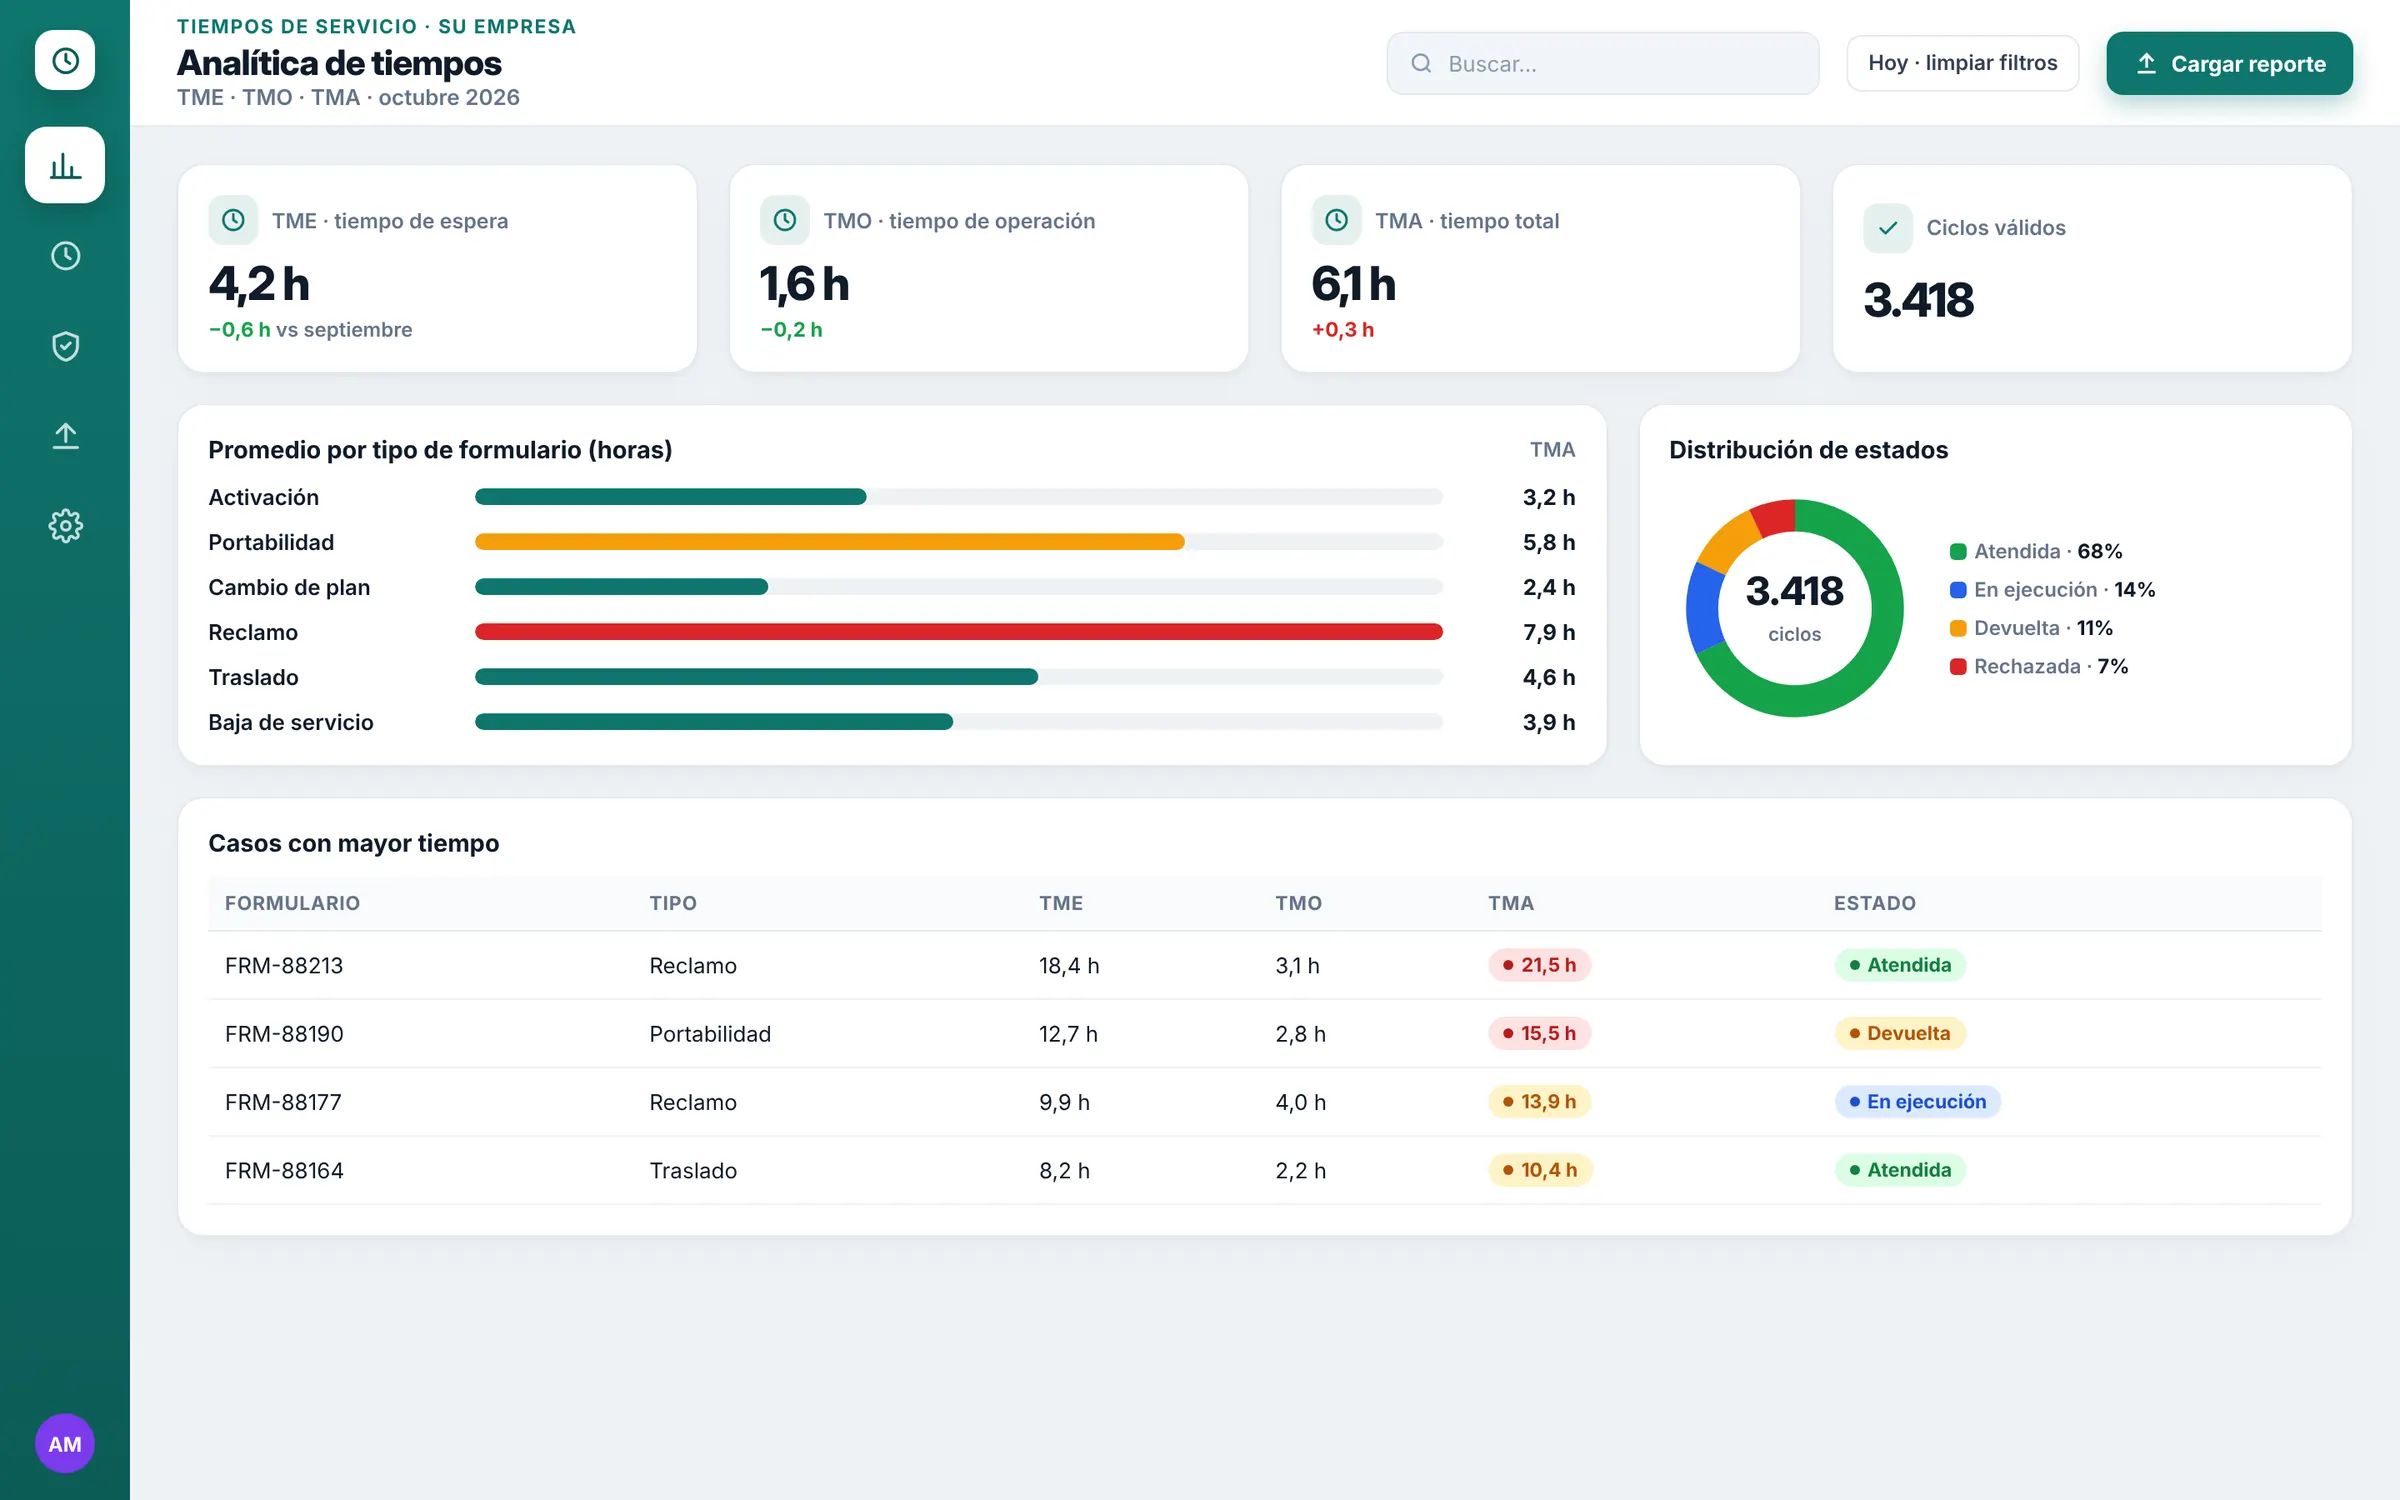Open the shield check sidebar icon
This screenshot has height=1500, width=2400.
[65, 346]
